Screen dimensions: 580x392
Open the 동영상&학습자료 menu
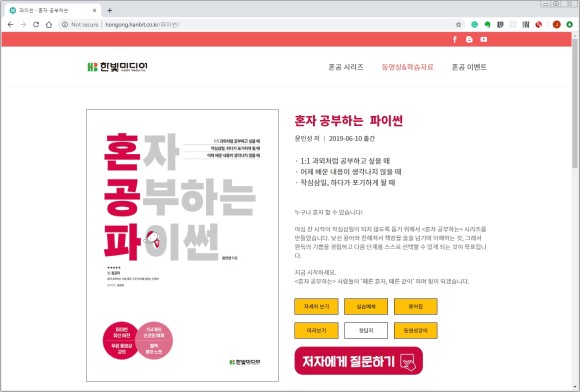[407, 67]
